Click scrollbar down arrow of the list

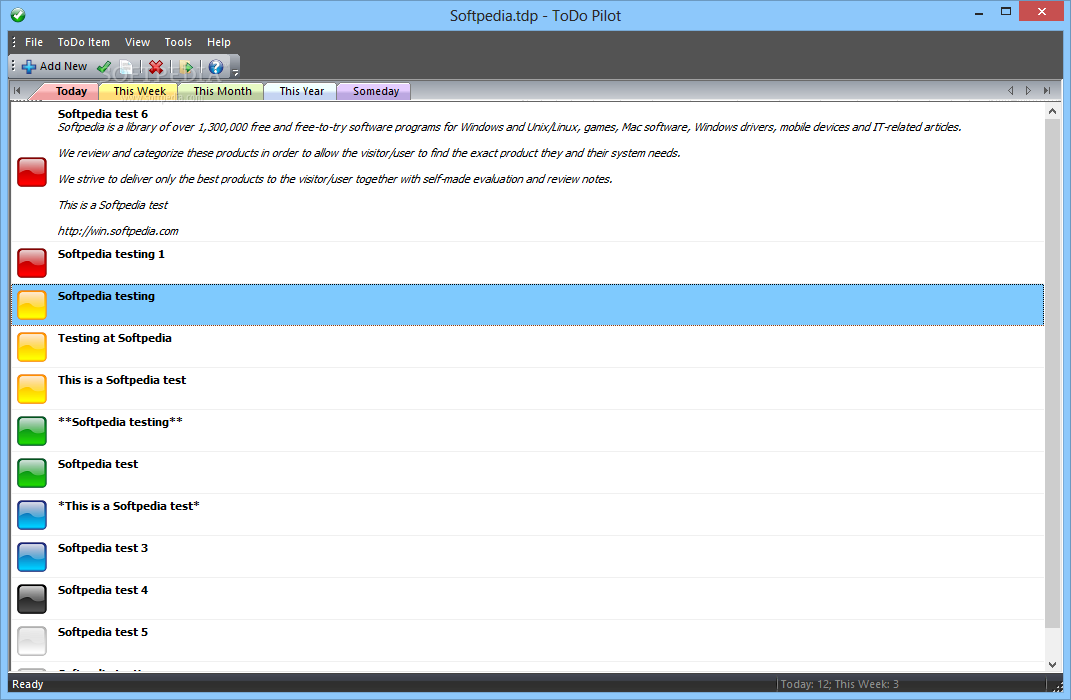click(1052, 664)
